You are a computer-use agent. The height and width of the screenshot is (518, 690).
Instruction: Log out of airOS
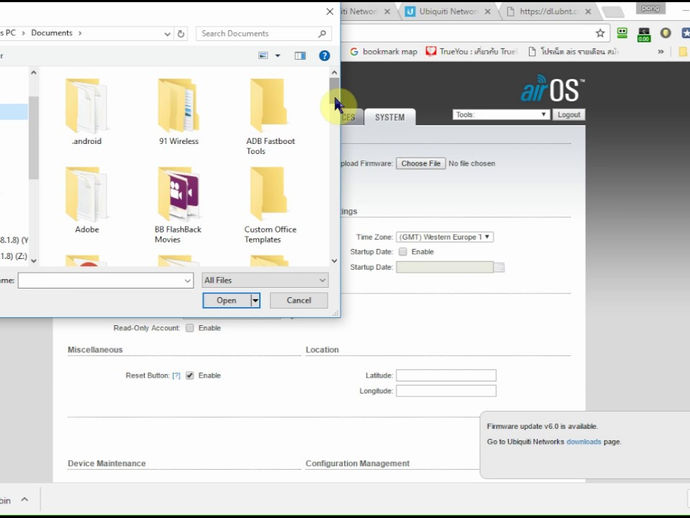[569, 115]
